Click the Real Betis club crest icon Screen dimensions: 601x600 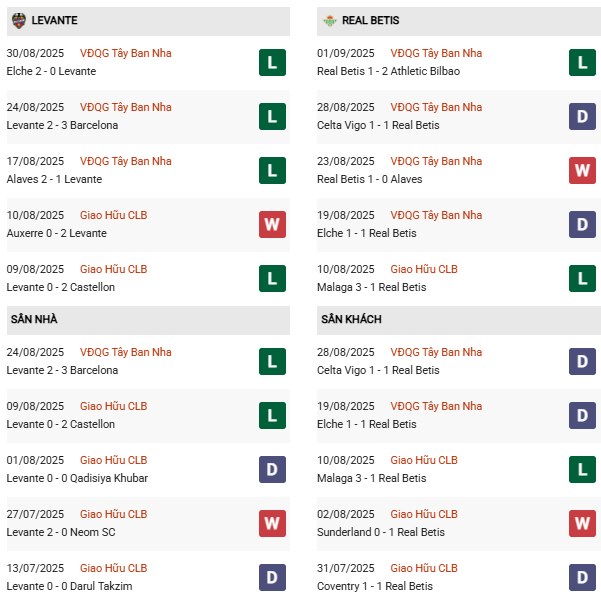pos(330,20)
